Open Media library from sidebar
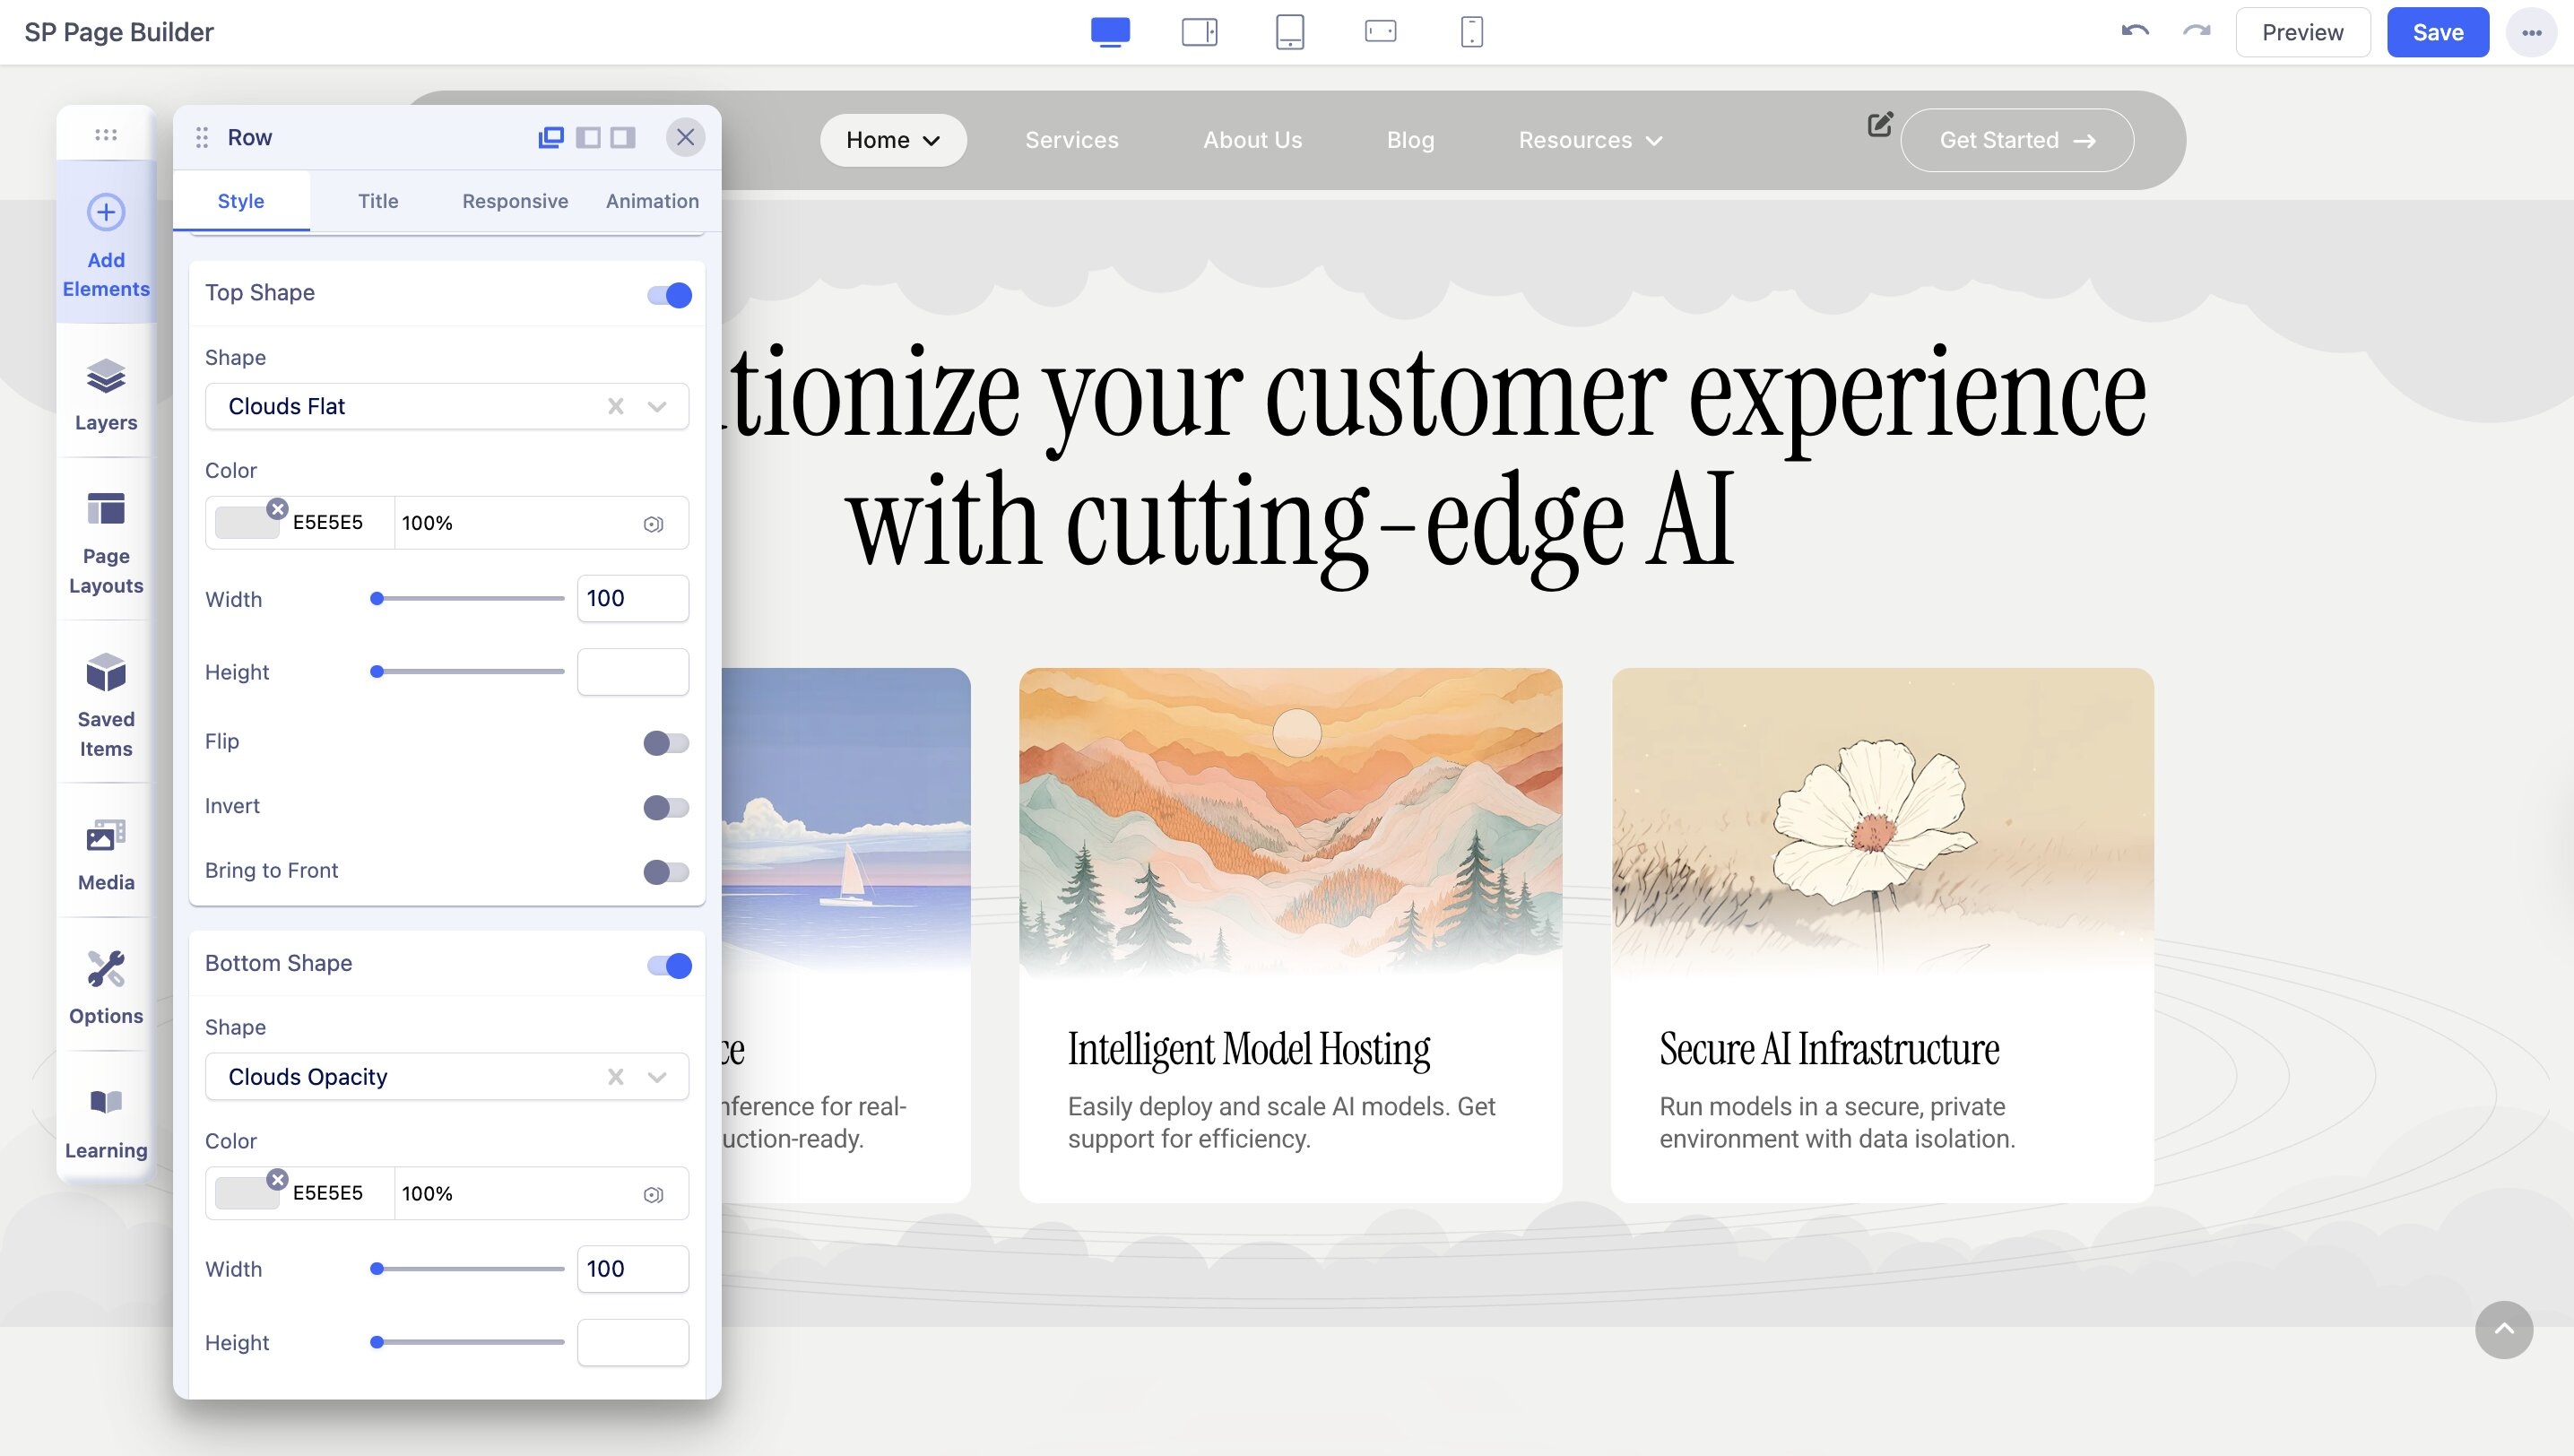 click(x=106, y=854)
